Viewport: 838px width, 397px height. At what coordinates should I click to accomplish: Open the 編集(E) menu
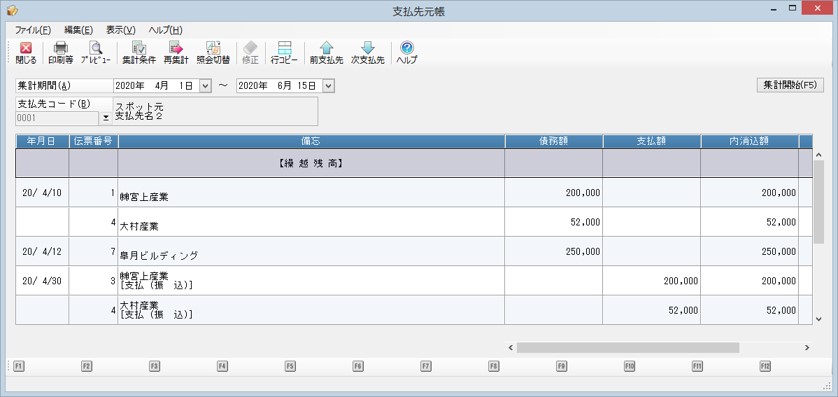(x=78, y=30)
